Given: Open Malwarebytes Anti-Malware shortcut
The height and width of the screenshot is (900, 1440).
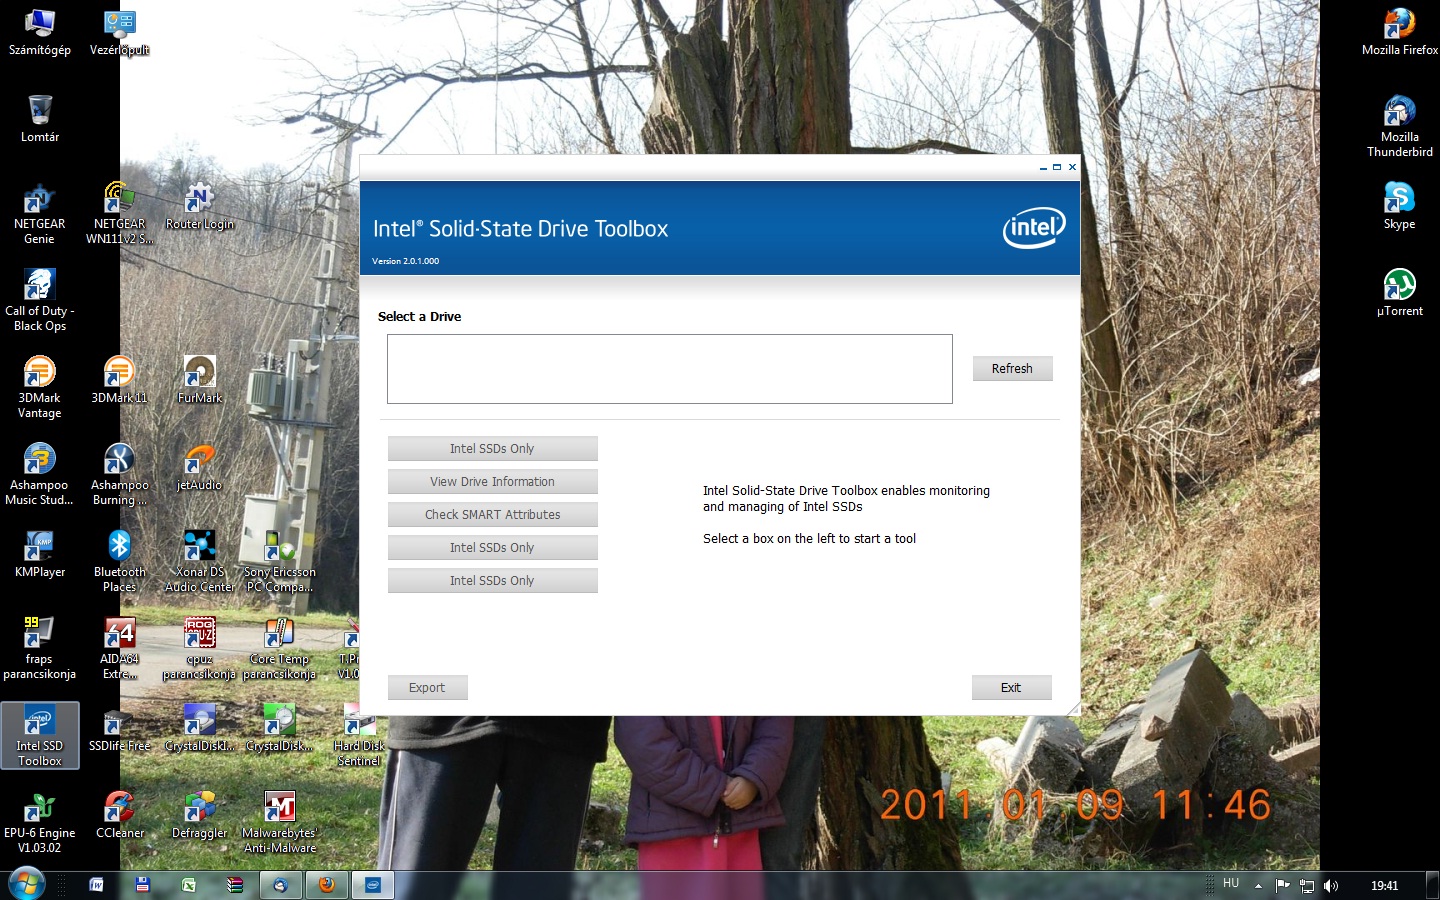Looking at the screenshot, I should coord(280,823).
